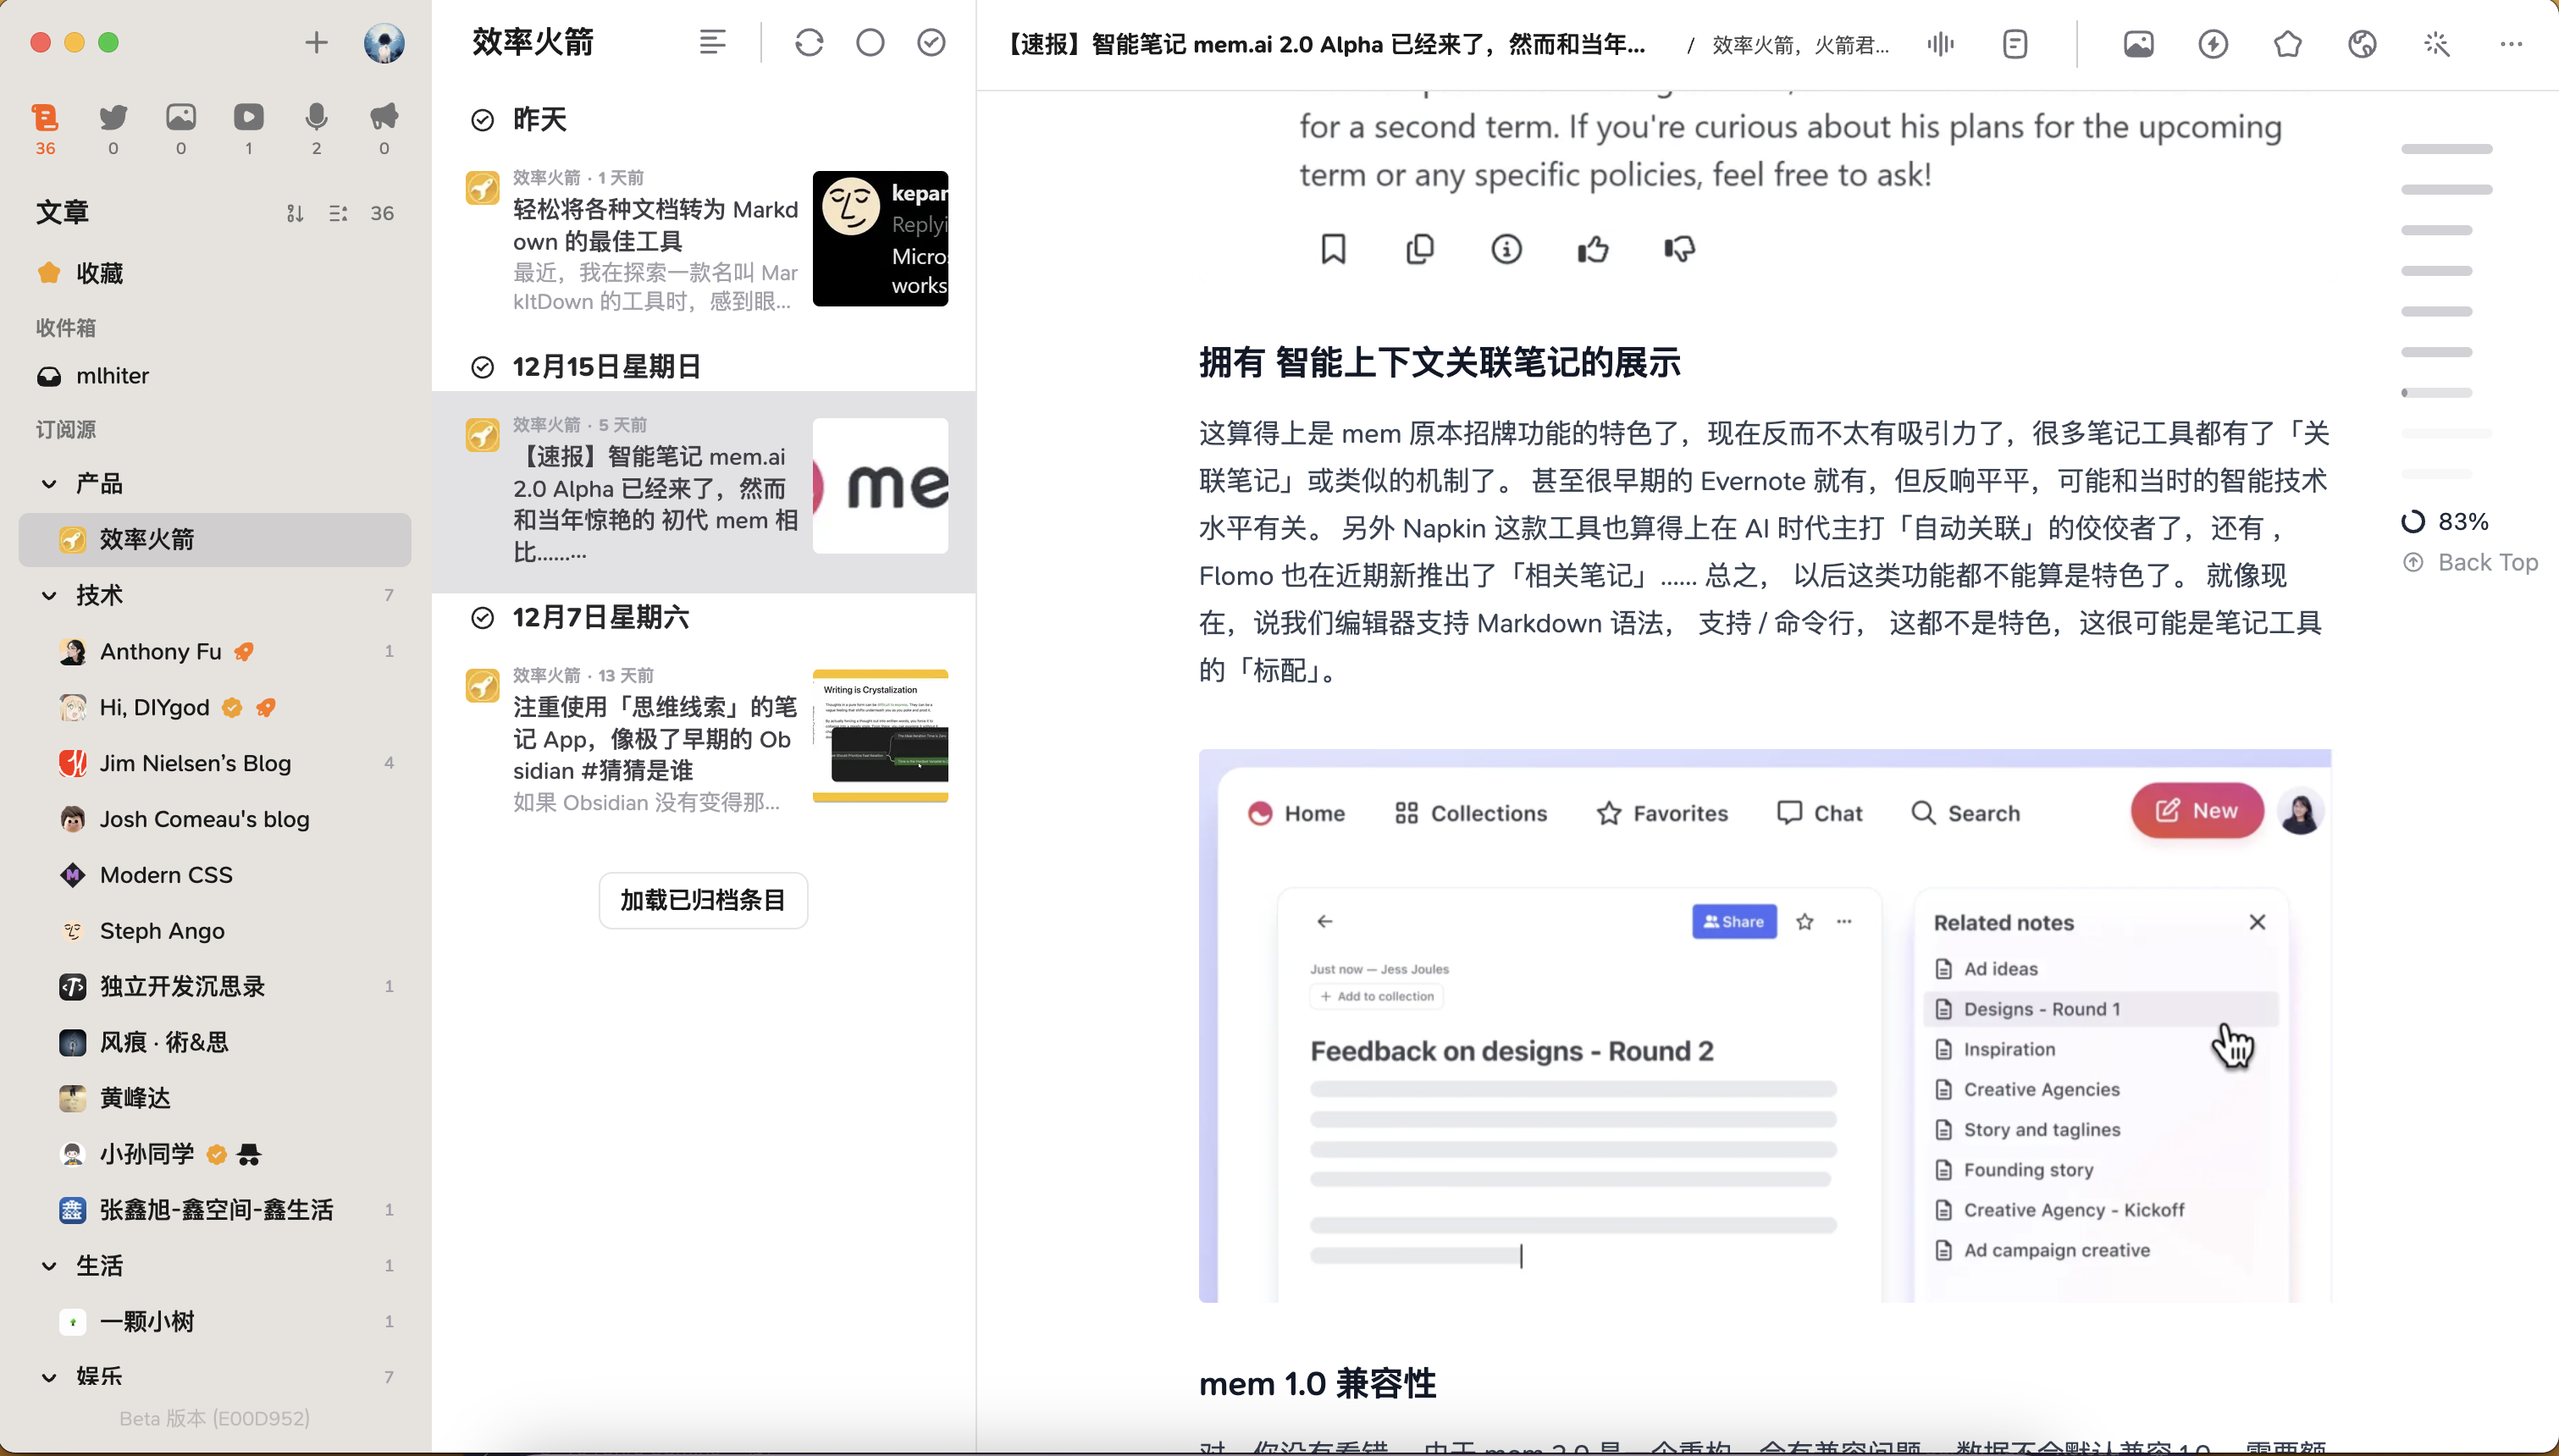
Task: Click the Writing is Crystalization thumbnail
Action: pos(880,736)
